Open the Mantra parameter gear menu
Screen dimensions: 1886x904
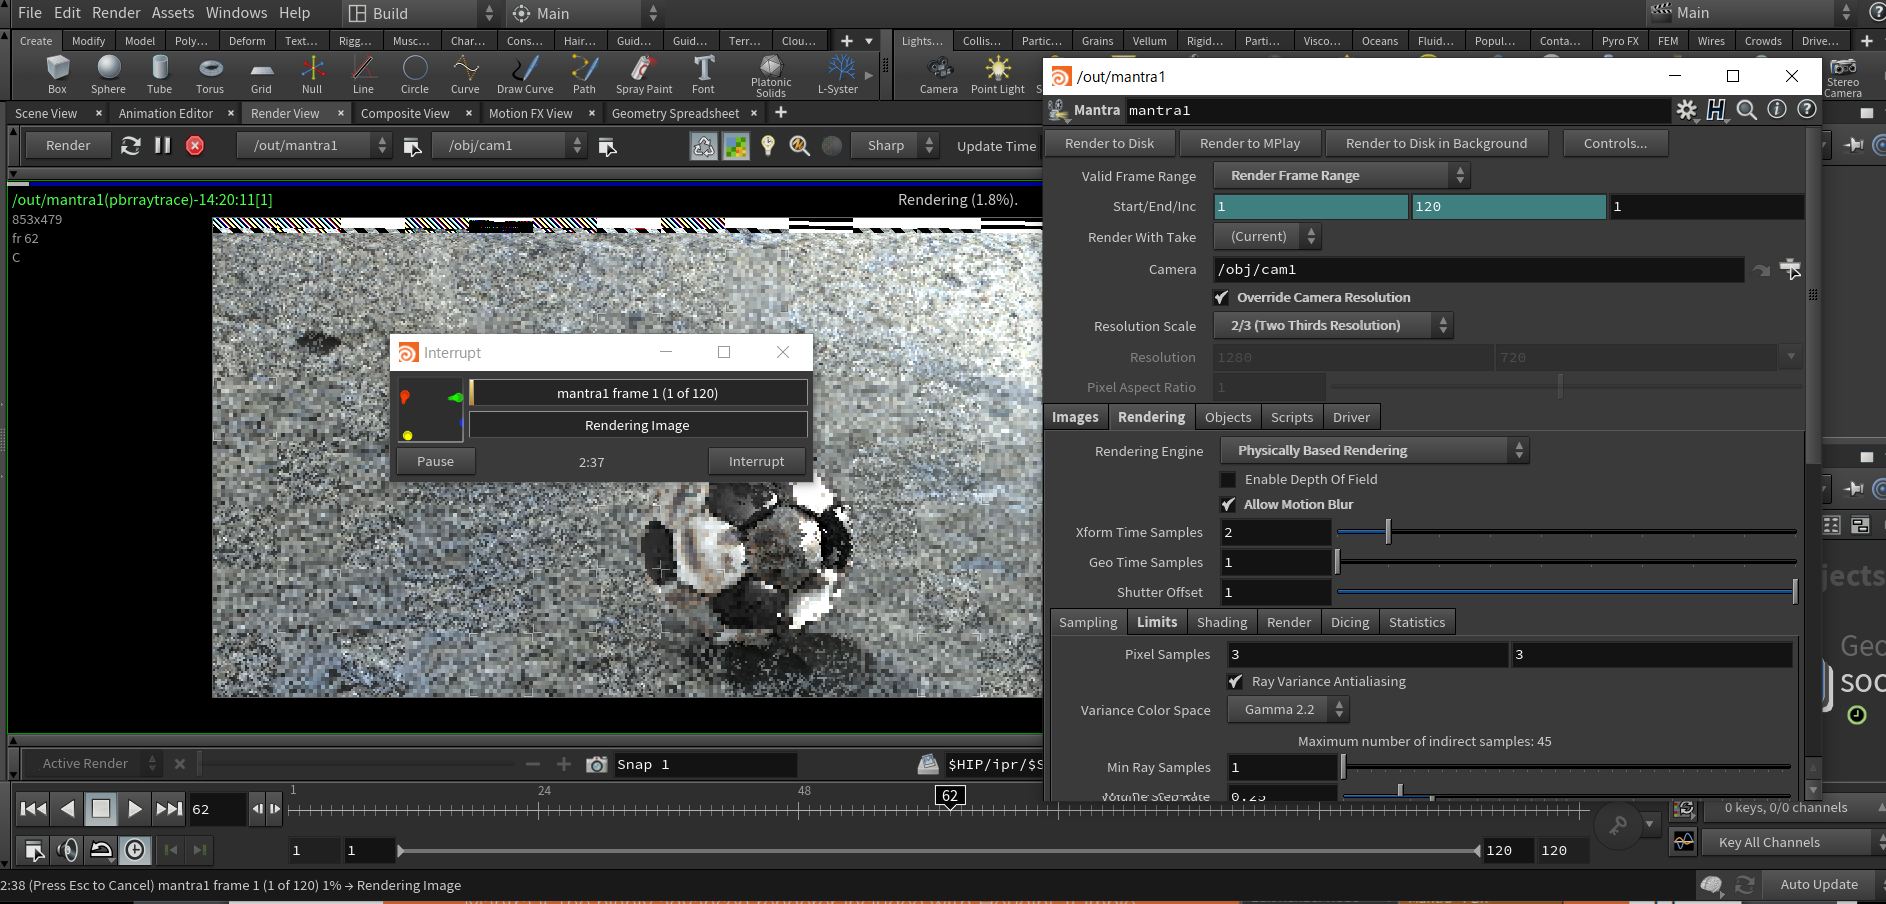1686,110
